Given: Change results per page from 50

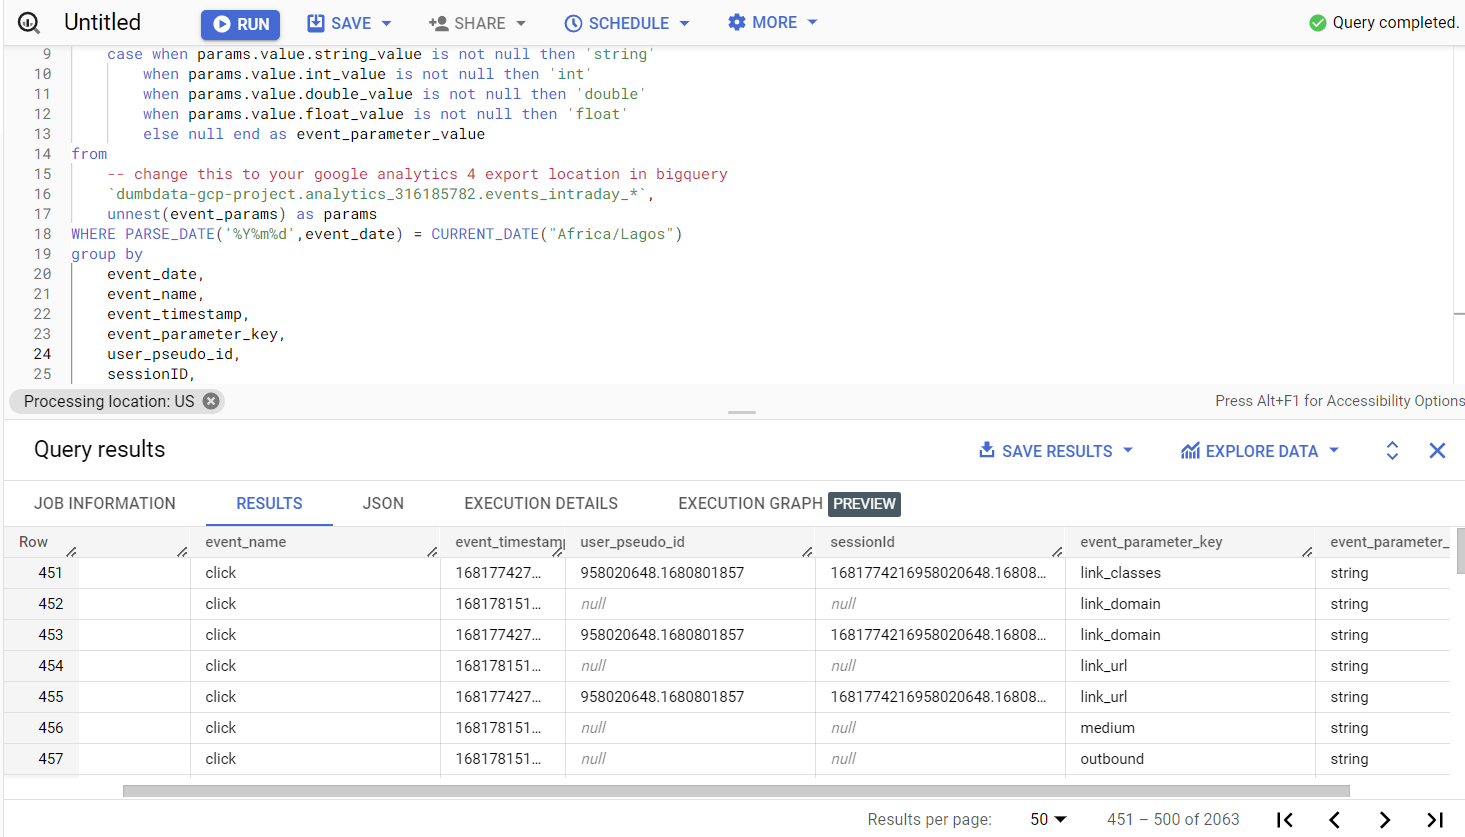Looking at the screenshot, I should point(1044,819).
